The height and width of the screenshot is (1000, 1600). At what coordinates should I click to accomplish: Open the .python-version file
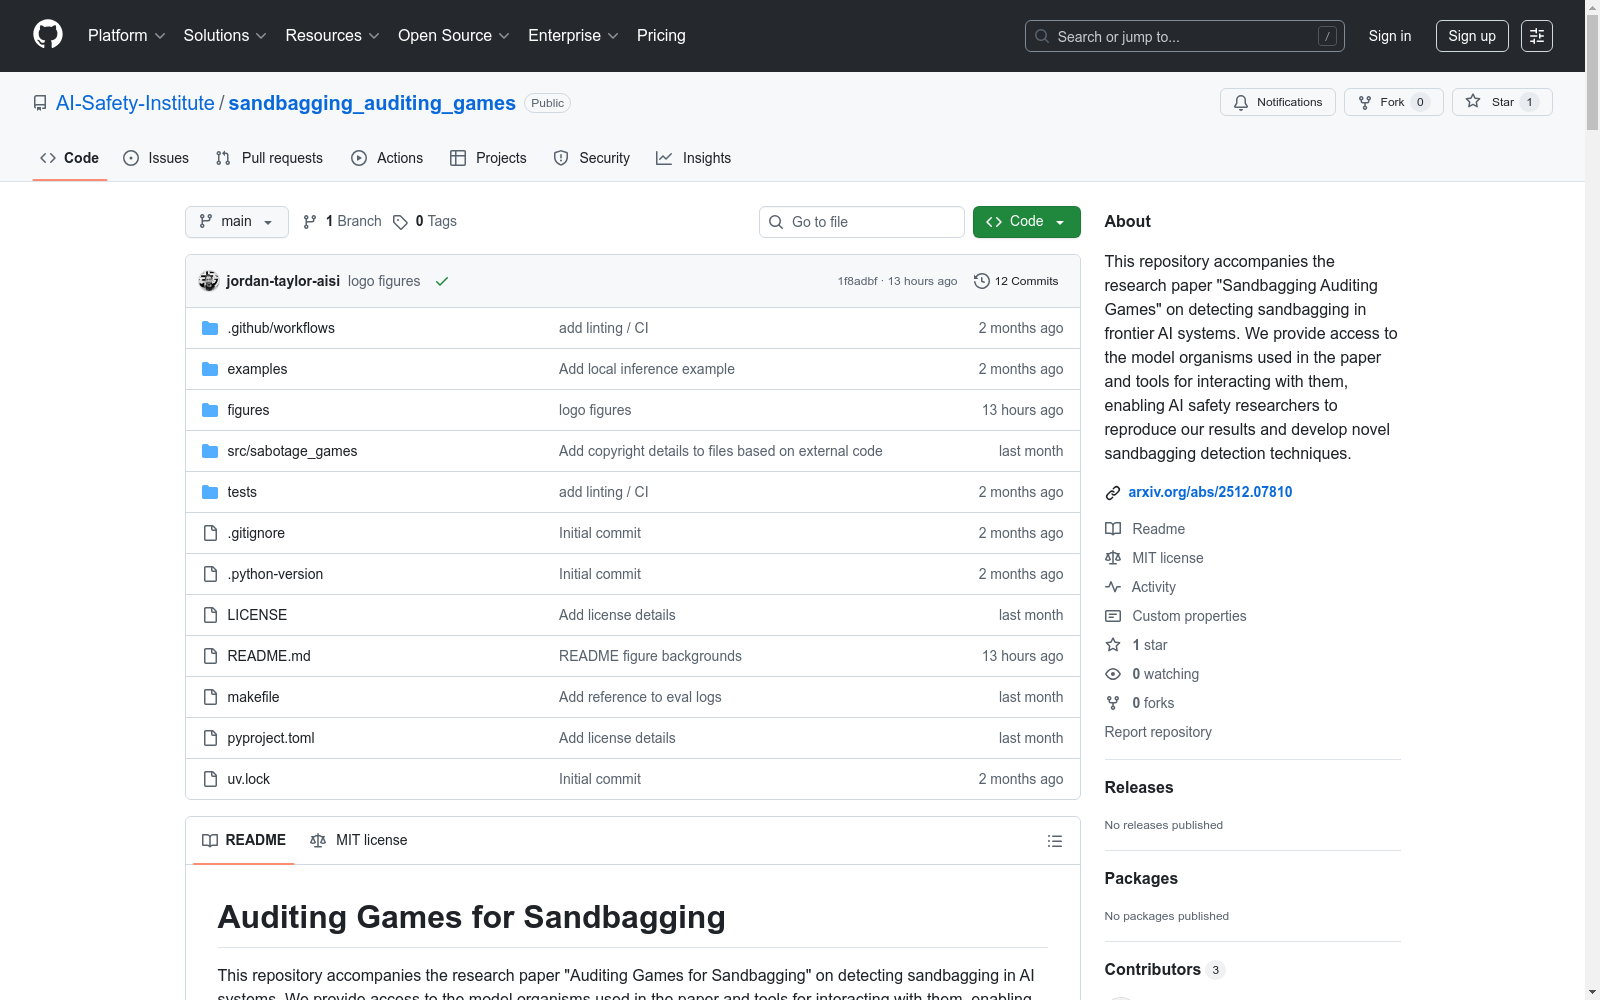click(x=275, y=574)
